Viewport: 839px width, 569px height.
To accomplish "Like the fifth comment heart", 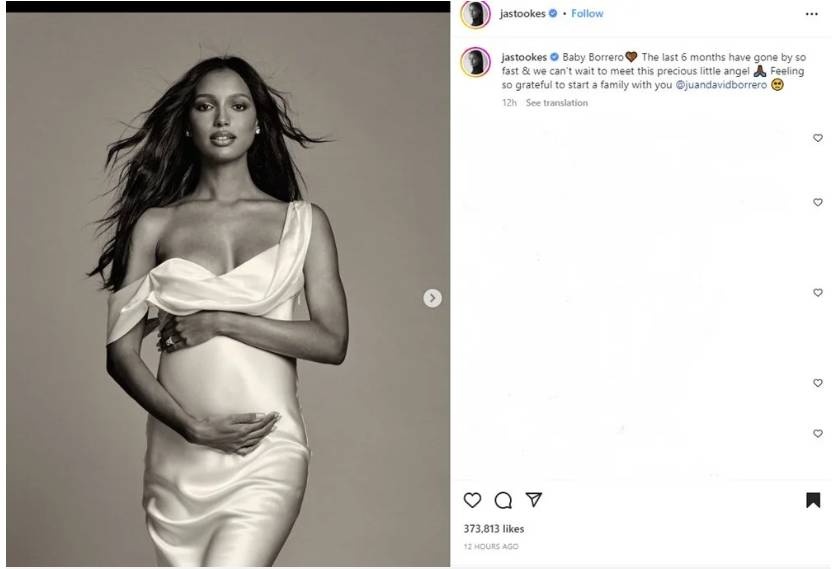I will pyautogui.click(x=818, y=434).
